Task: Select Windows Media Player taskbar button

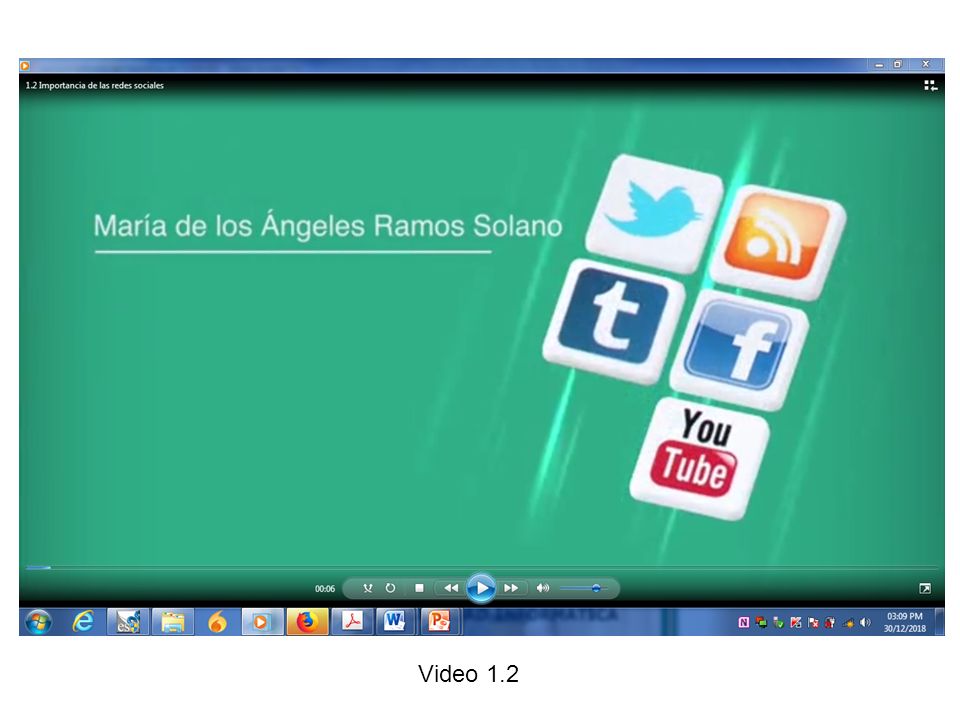Action: [x=262, y=622]
